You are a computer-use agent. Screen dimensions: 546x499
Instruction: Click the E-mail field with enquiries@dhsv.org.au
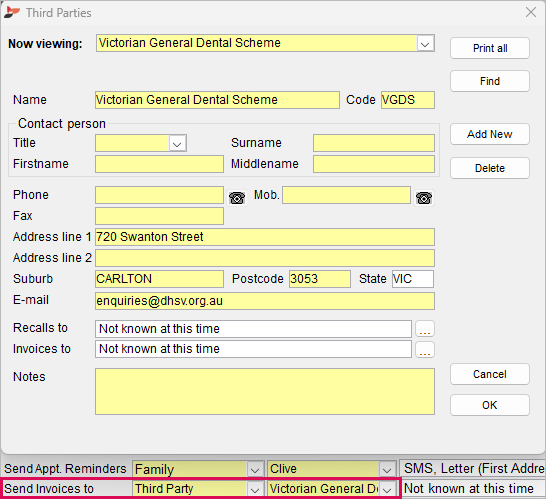[x=265, y=301]
